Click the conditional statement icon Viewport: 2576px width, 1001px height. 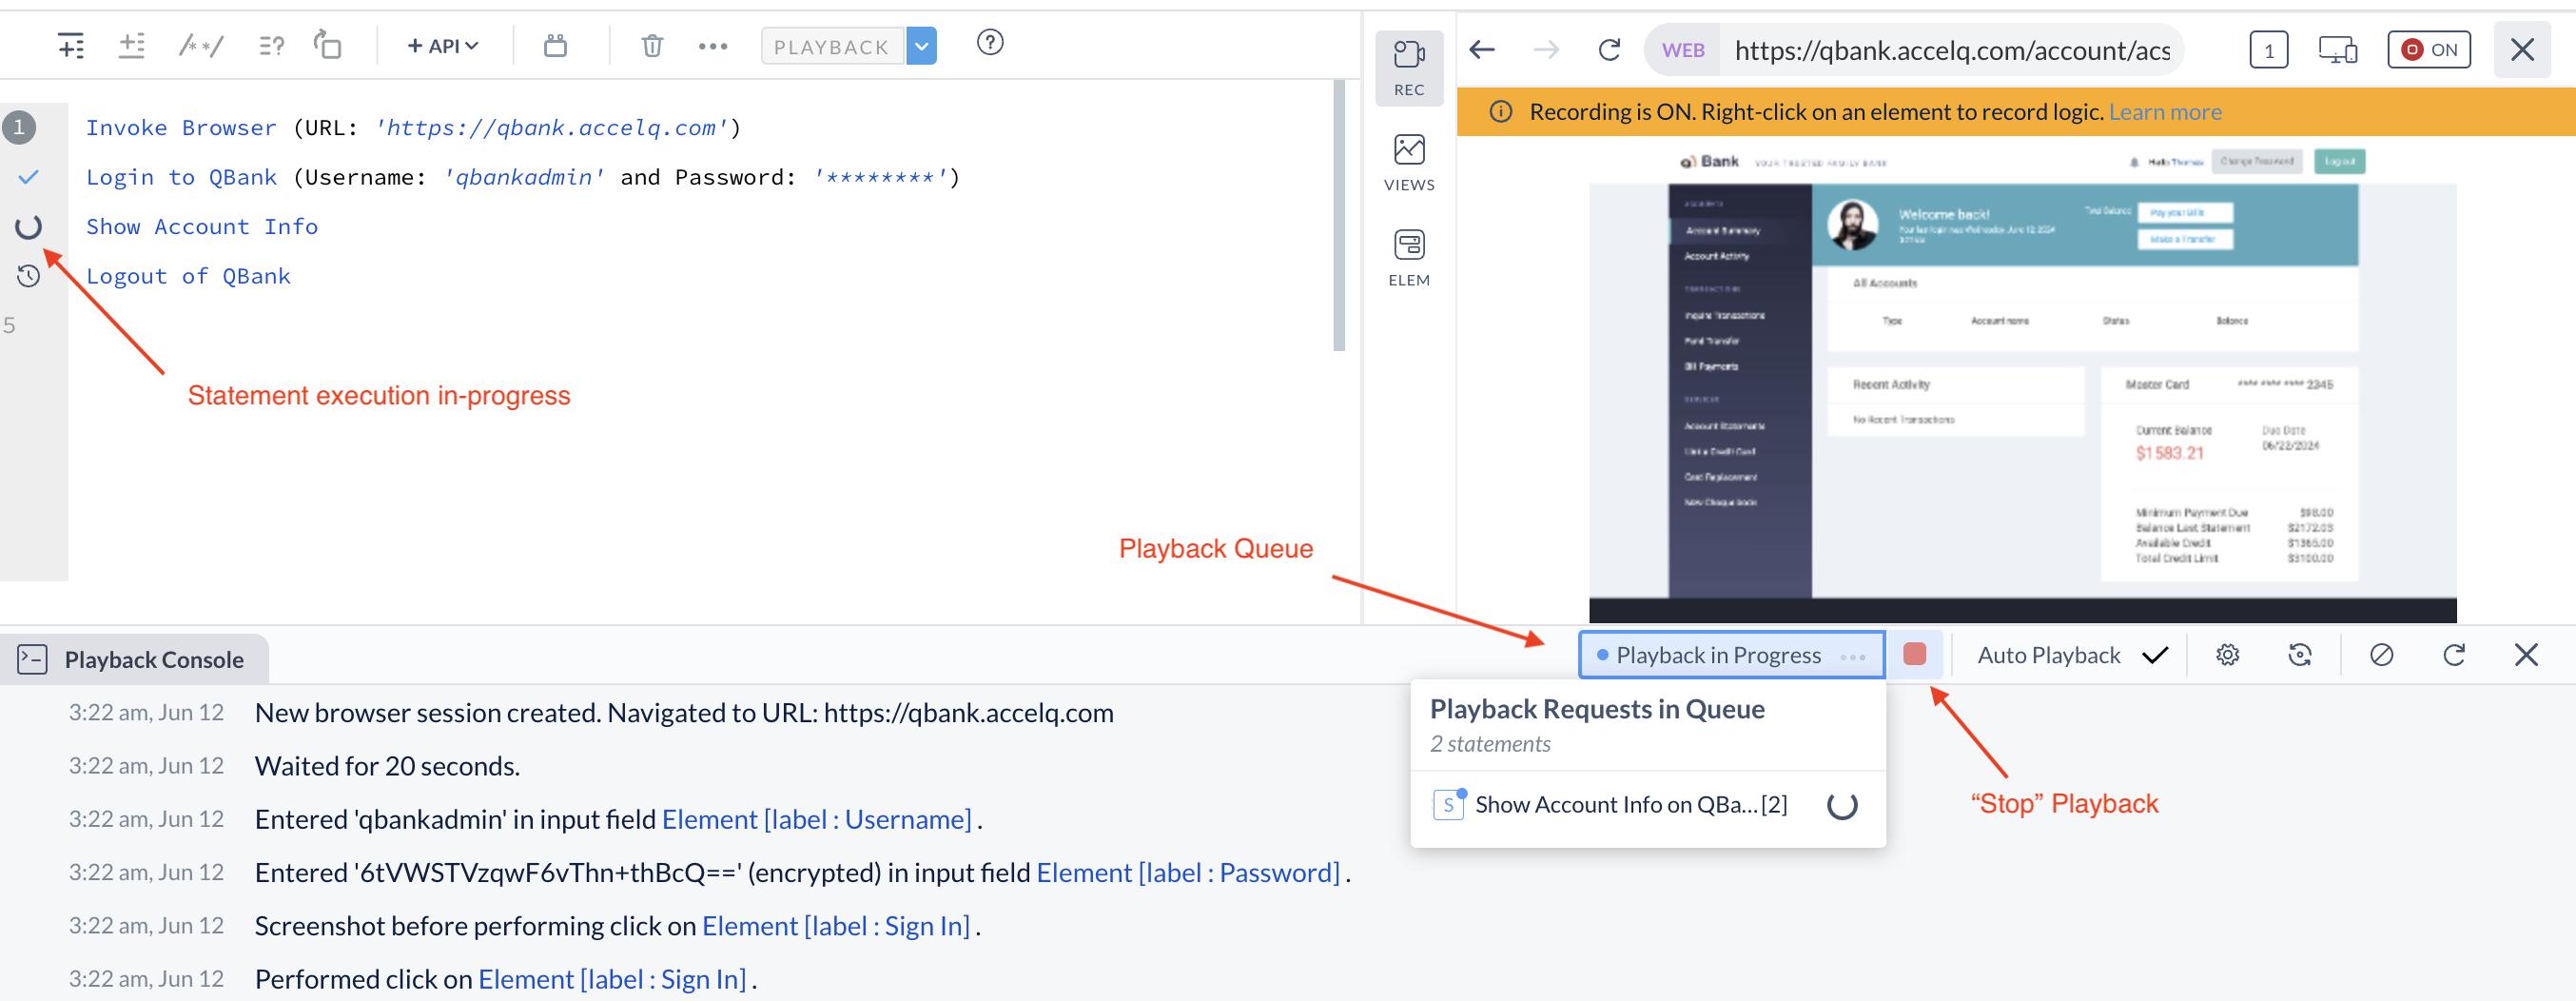pos(271,46)
